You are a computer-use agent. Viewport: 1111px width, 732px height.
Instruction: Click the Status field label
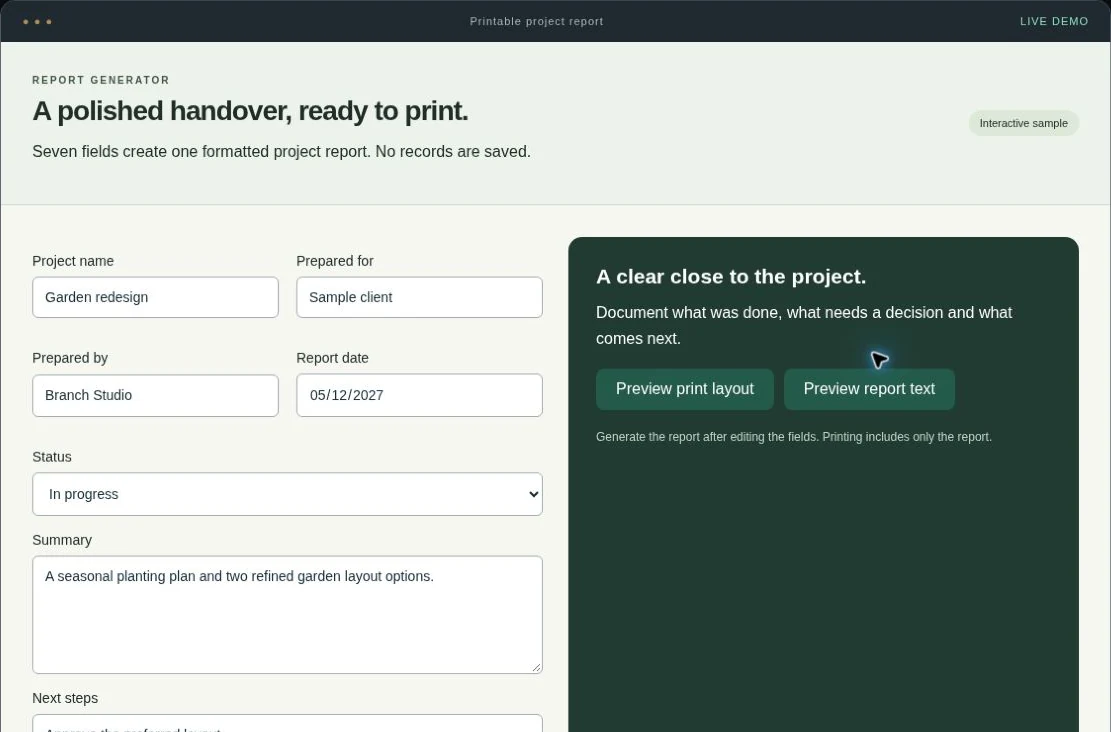52,457
